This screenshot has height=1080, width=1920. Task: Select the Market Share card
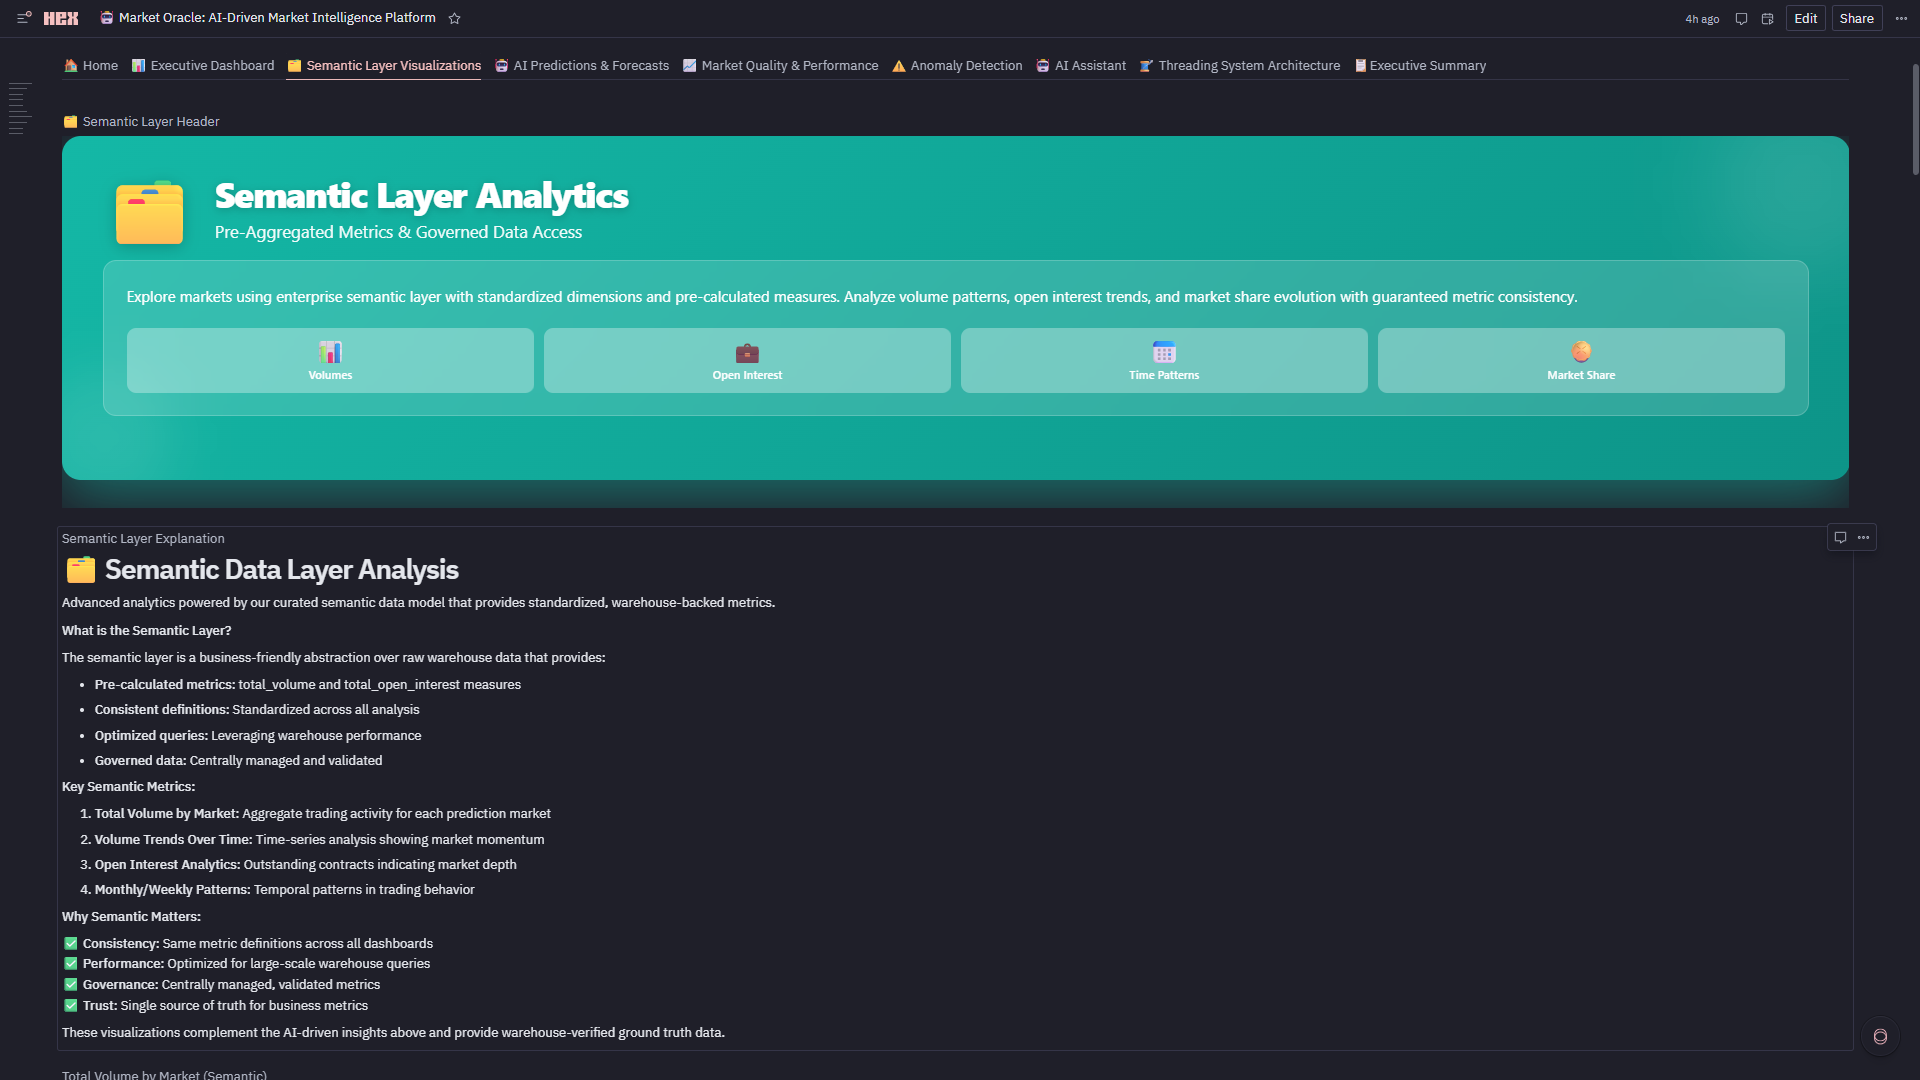1580,361
